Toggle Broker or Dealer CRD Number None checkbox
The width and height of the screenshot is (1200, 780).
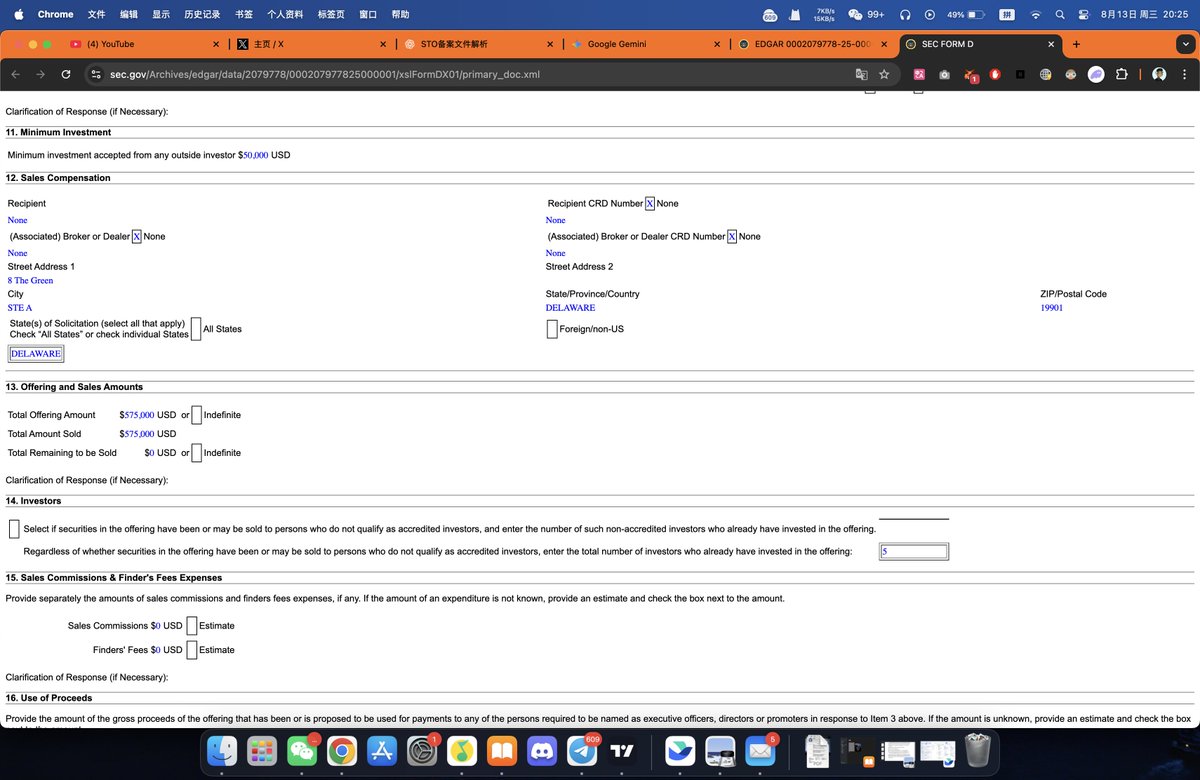pos(732,236)
